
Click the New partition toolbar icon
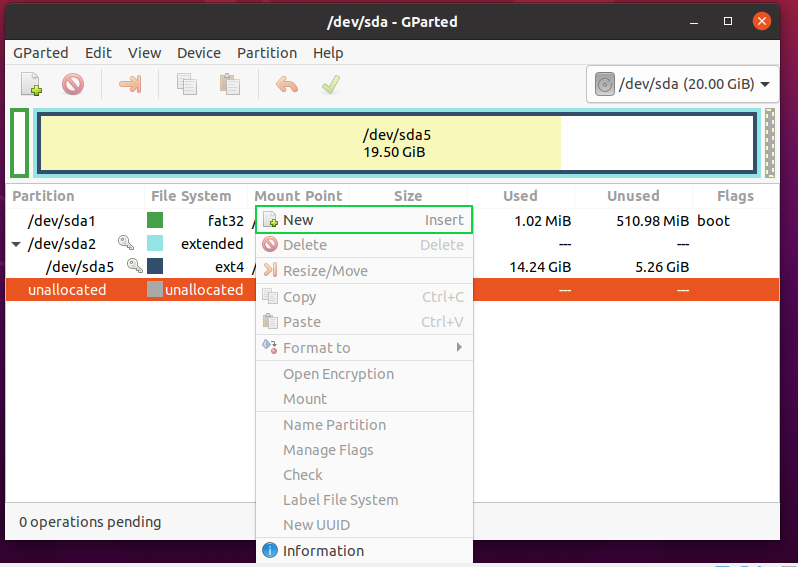click(x=31, y=84)
